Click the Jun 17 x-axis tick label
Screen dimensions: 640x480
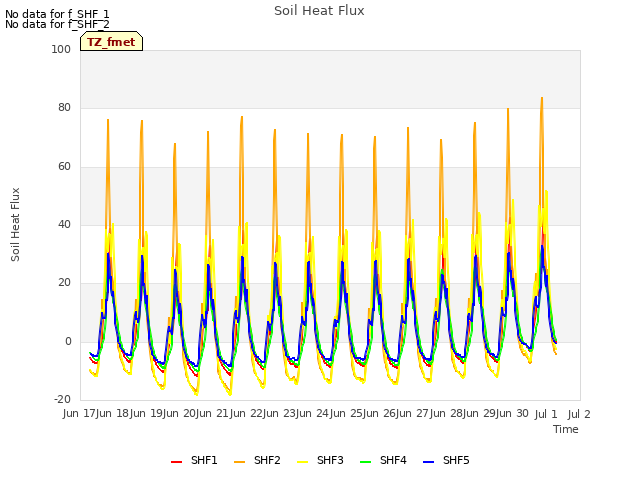point(79,413)
